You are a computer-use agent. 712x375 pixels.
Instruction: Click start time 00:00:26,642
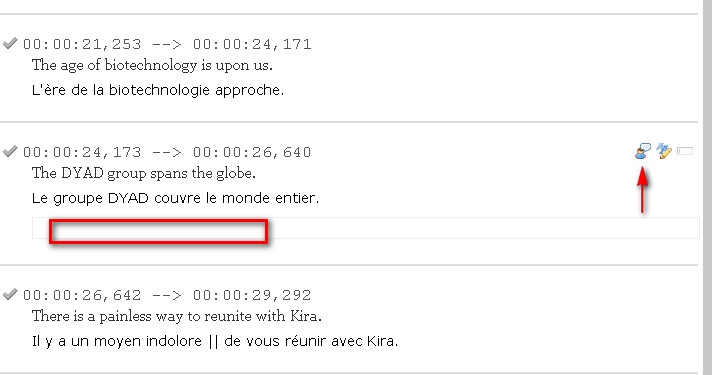82,295
